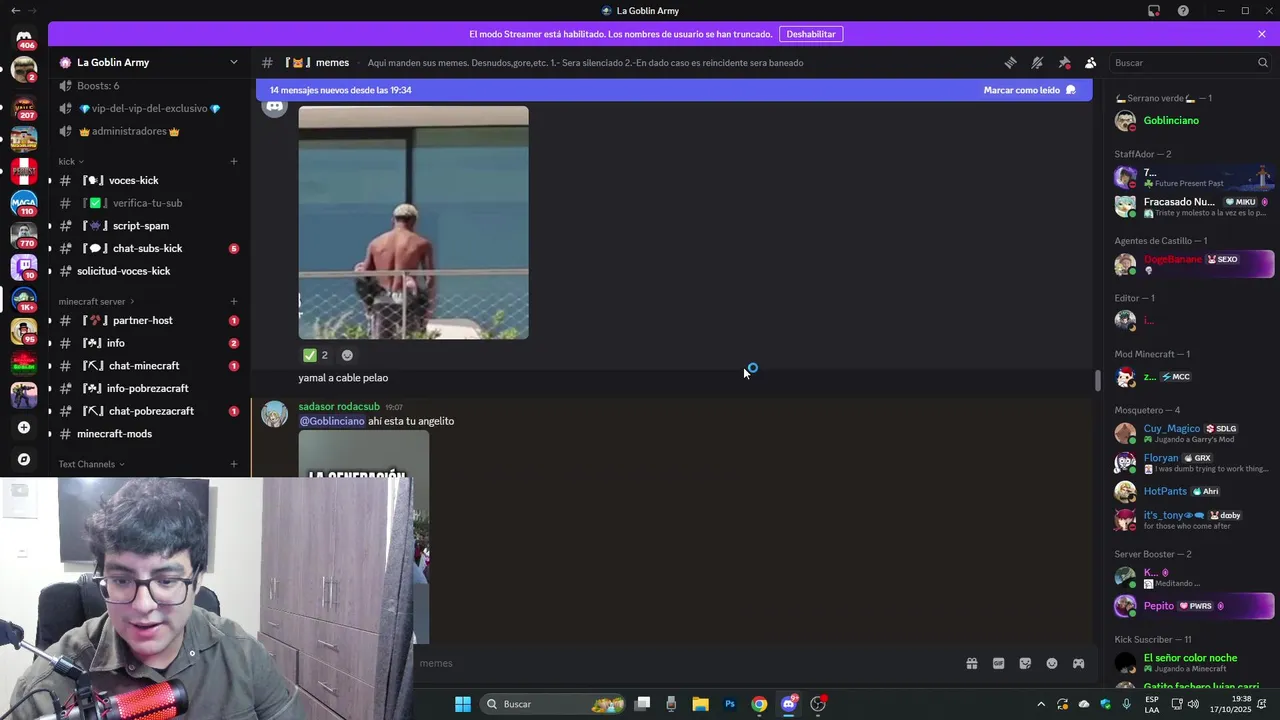Open File Explorer from the taskbar
The height and width of the screenshot is (720, 1280).
pyautogui.click(x=700, y=704)
